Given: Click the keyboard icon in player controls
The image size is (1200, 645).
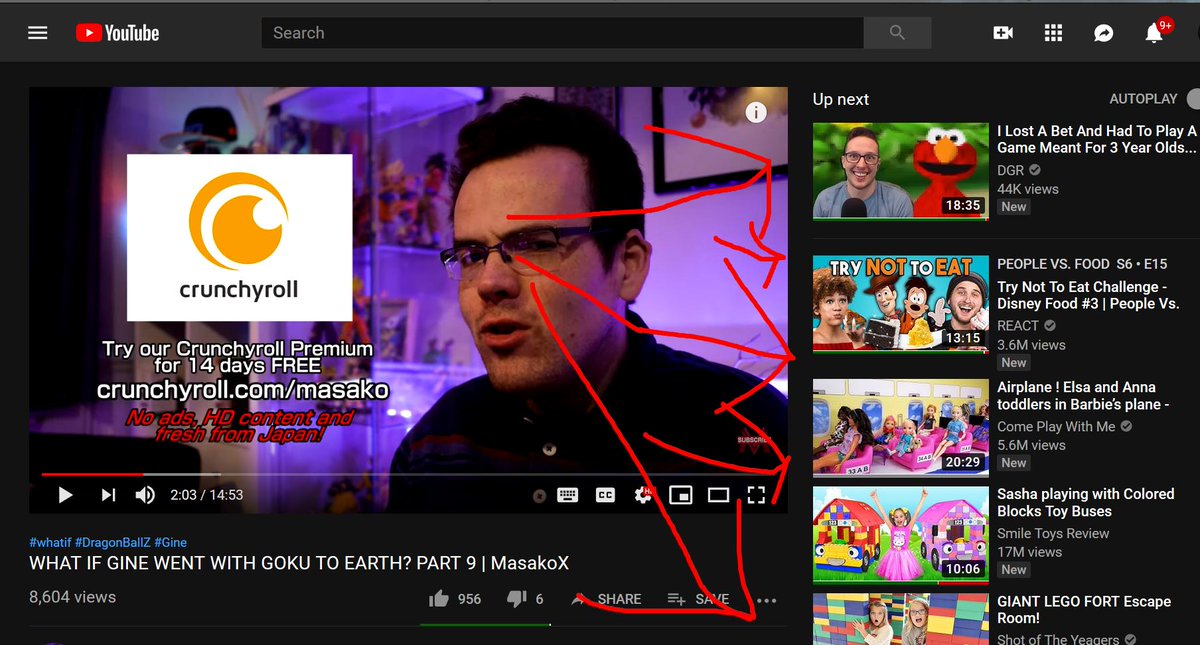Looking at the screenshot, I should 568,495.
